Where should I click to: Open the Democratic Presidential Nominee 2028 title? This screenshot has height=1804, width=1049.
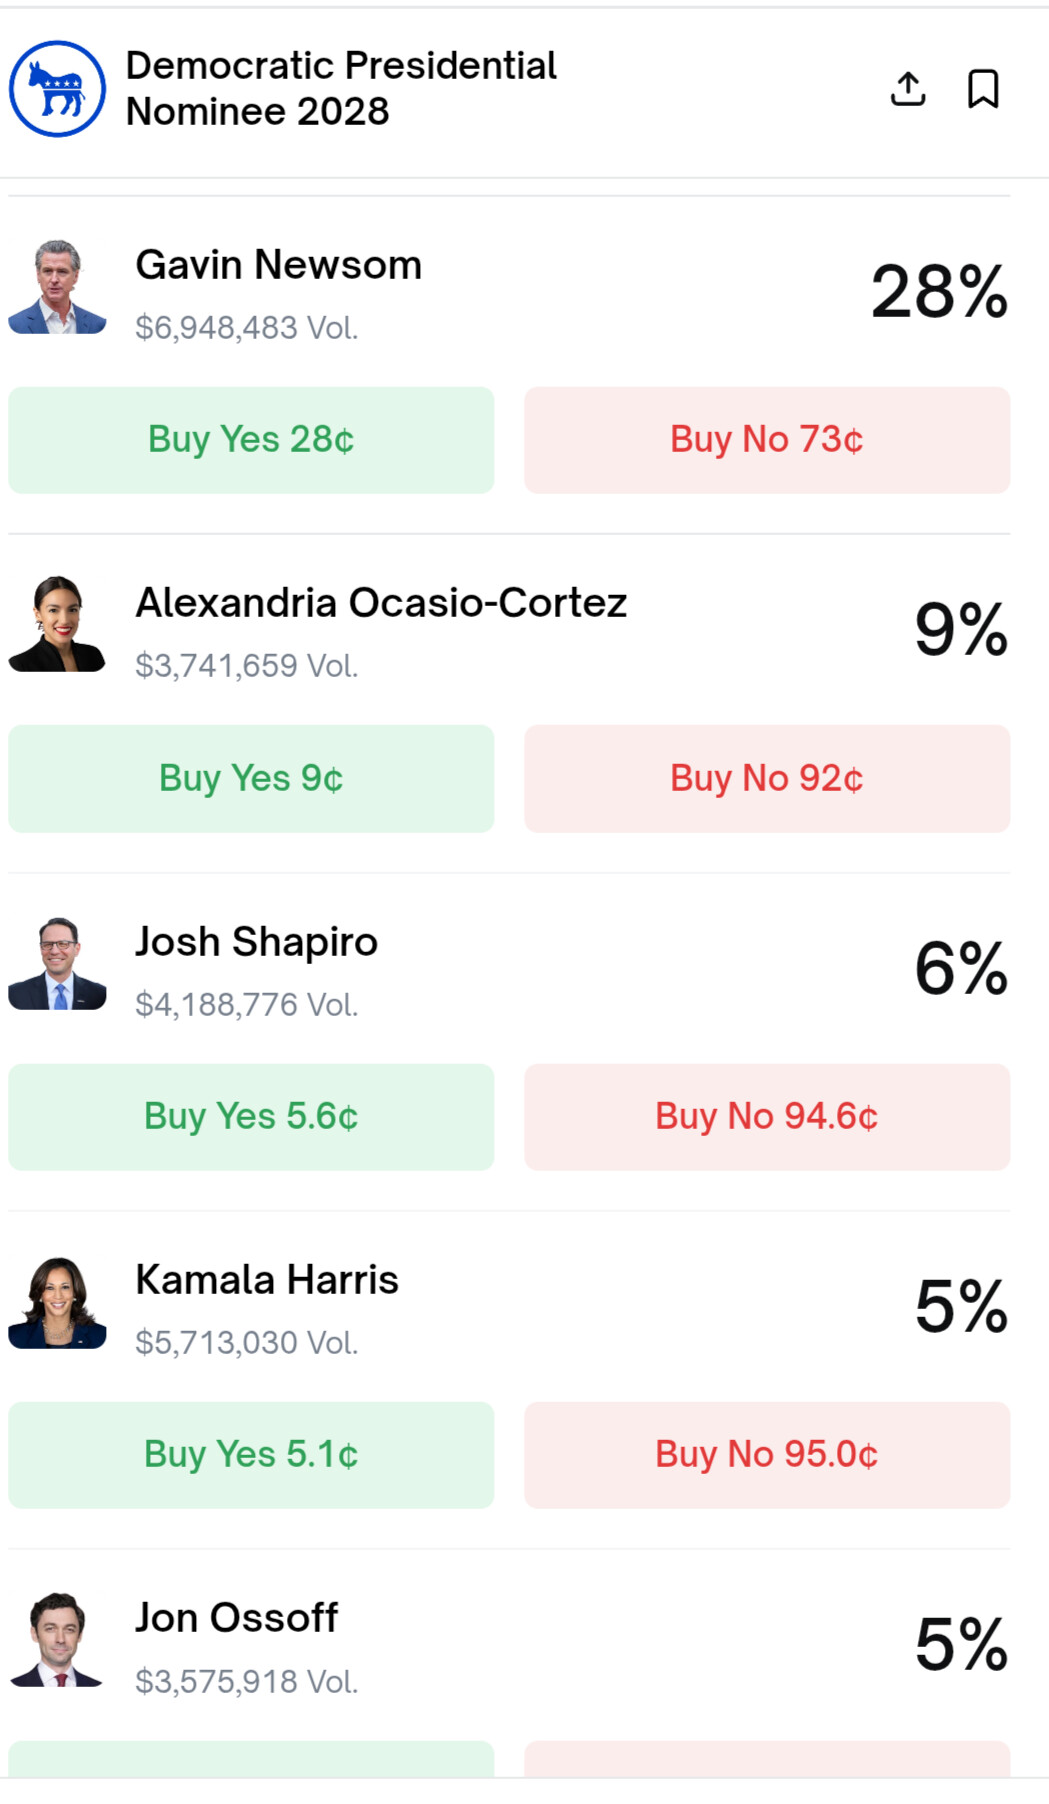coord(340,89)
